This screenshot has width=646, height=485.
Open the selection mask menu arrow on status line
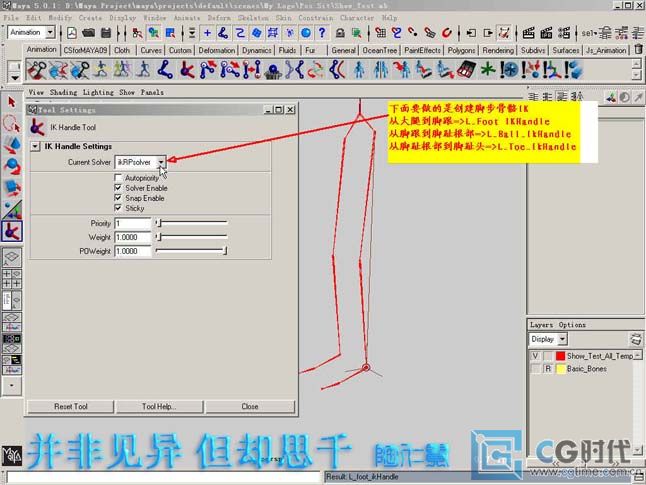click(x=192, y=33)
